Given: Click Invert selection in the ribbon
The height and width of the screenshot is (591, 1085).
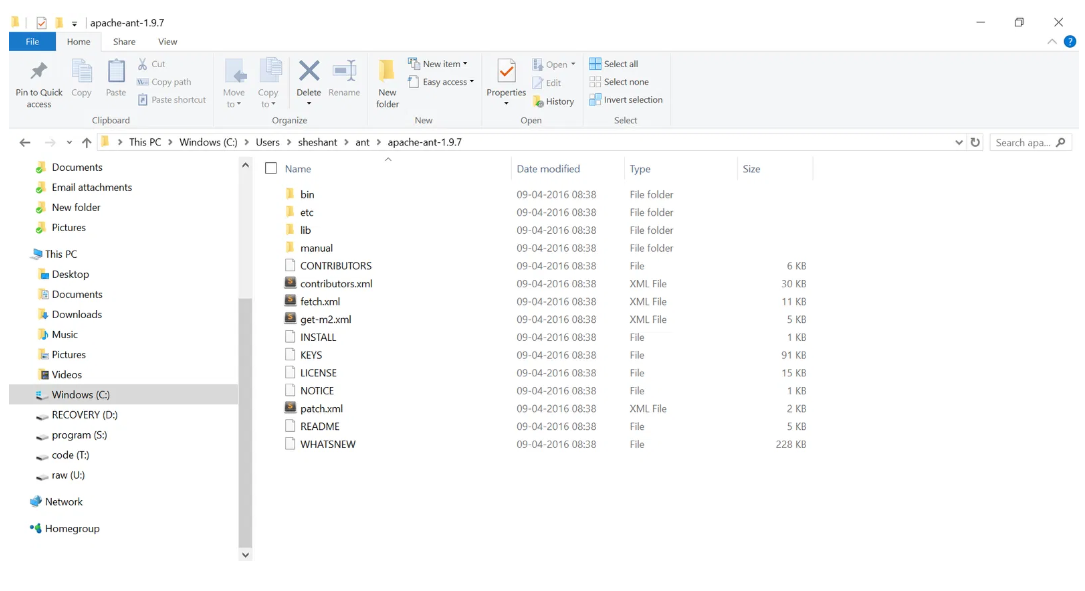Looking at the screenshot, I should click(626, 100).
